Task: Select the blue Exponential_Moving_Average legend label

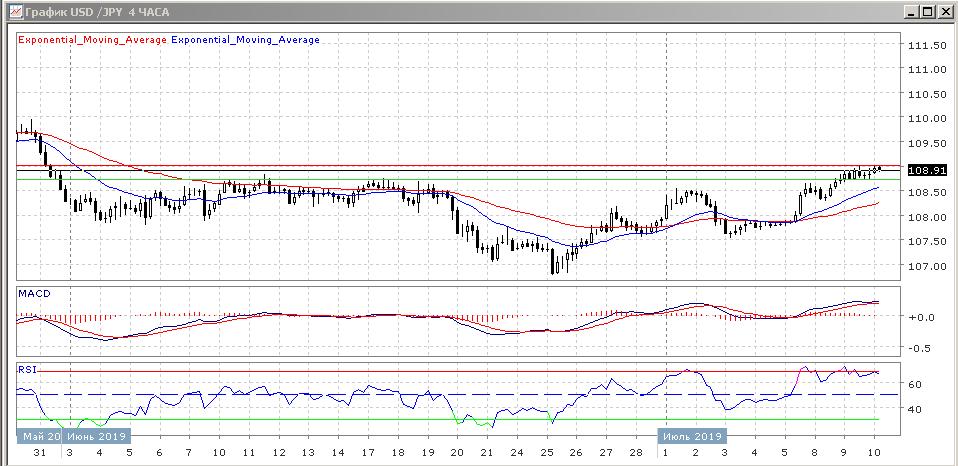Action: [x=246, y=40]
